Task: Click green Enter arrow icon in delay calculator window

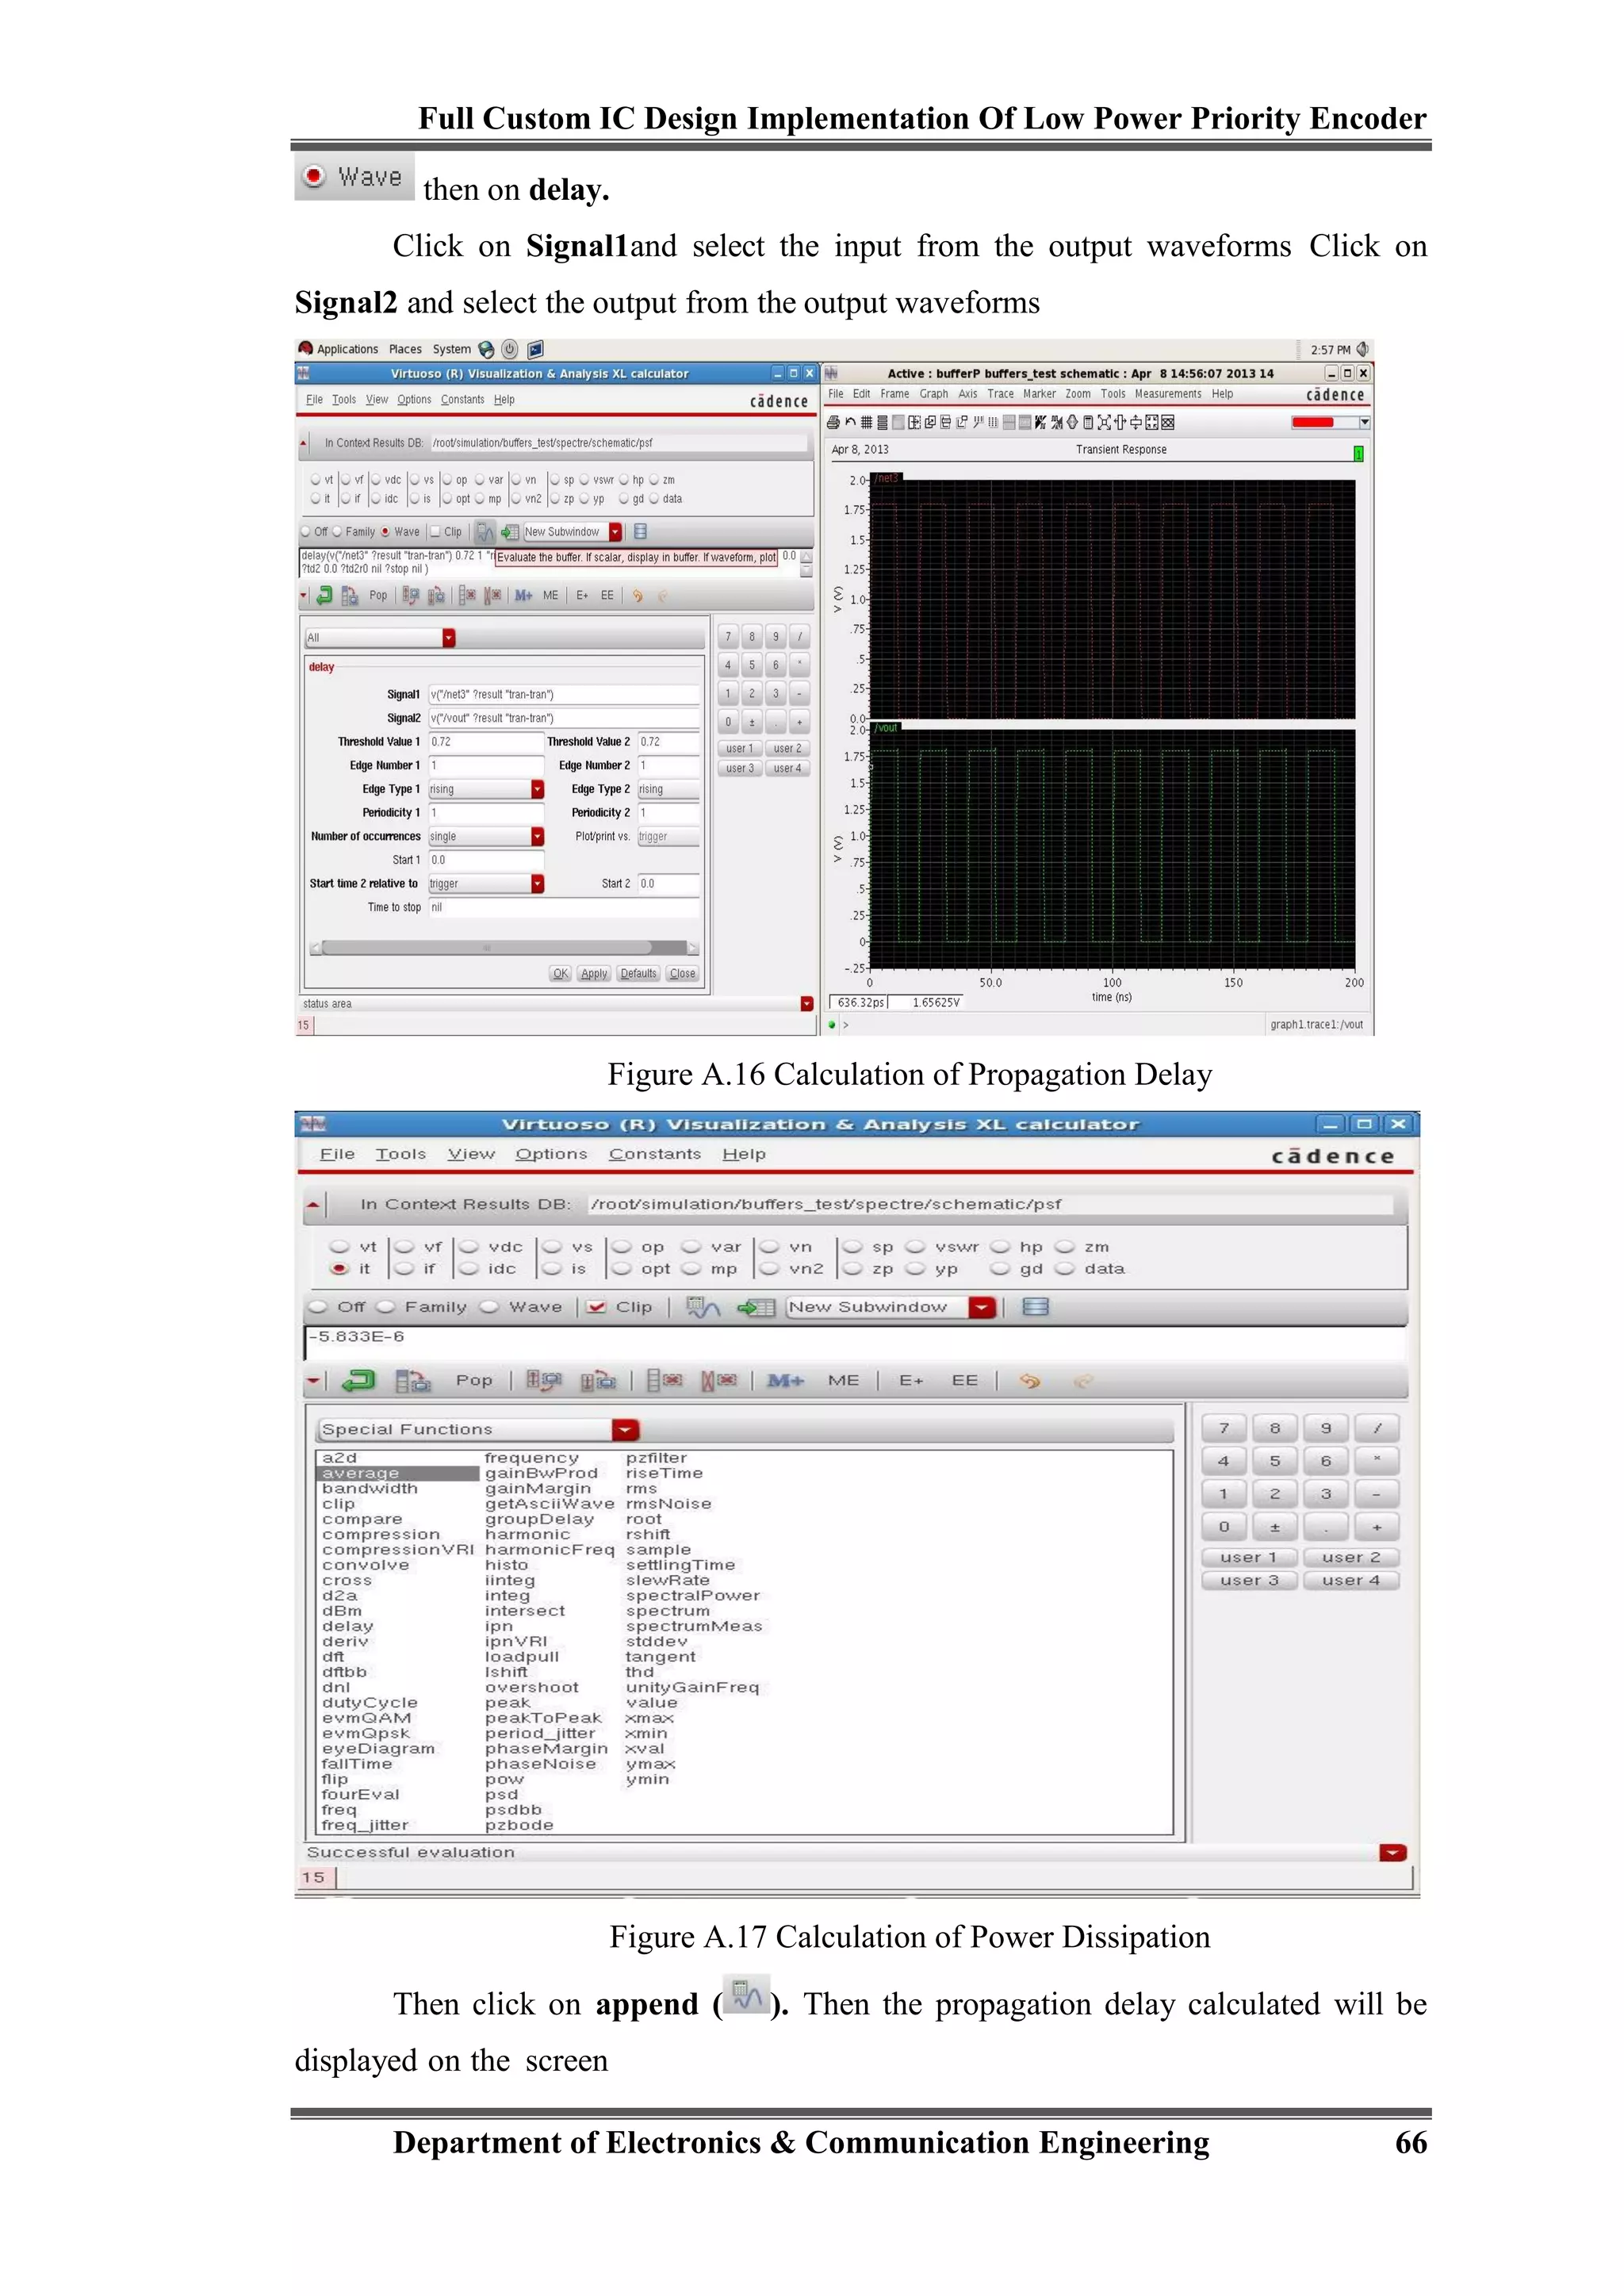Action: (x=324, y=596)
